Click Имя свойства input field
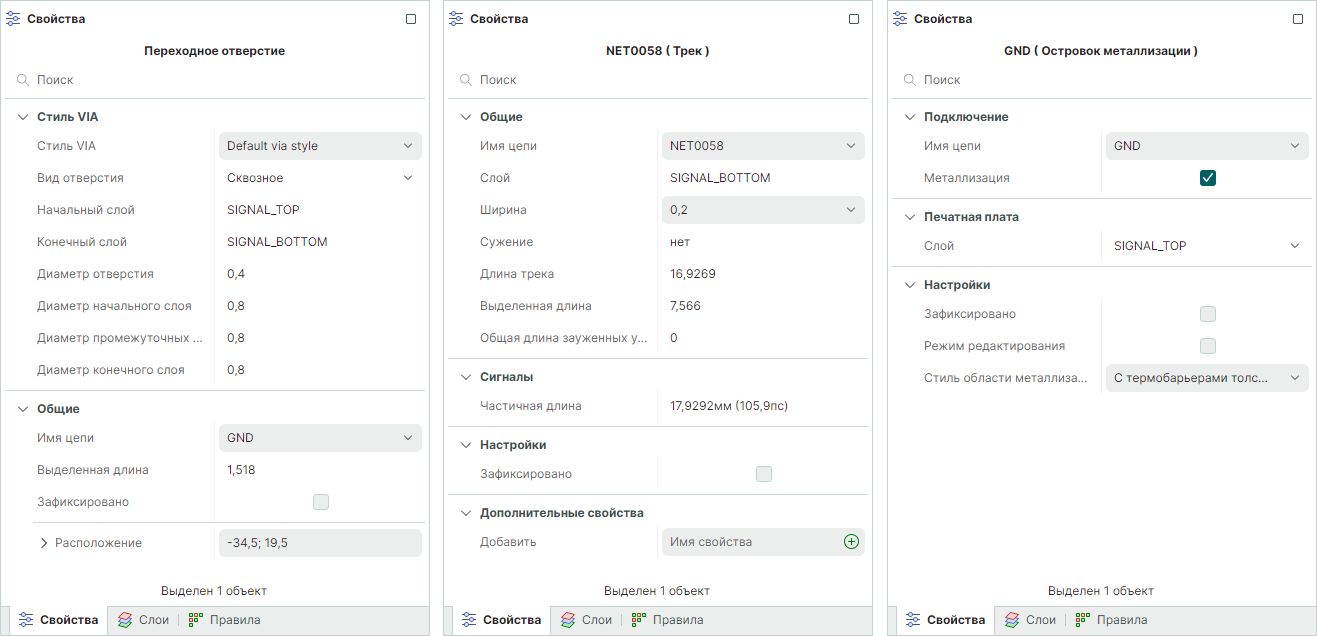This screenshot has height=636, width=1317. point(750,542)
